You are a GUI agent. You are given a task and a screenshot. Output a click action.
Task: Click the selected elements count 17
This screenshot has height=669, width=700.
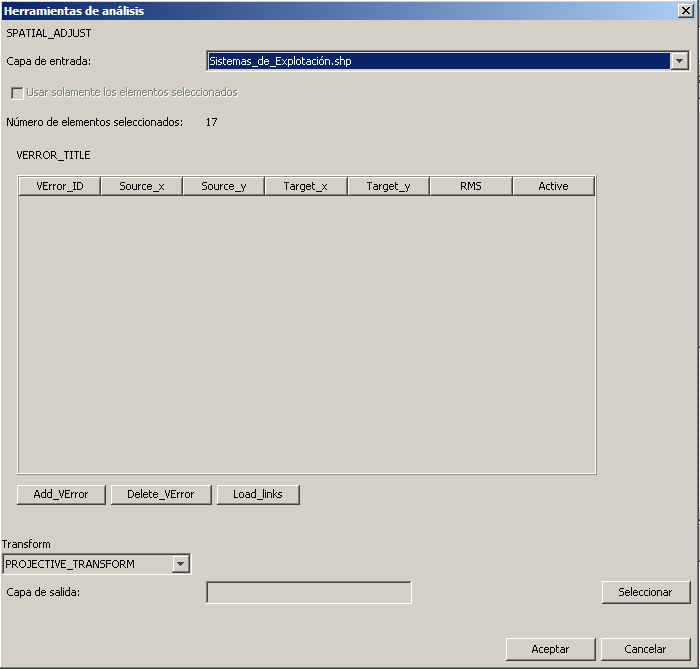[x=212, y=122]
